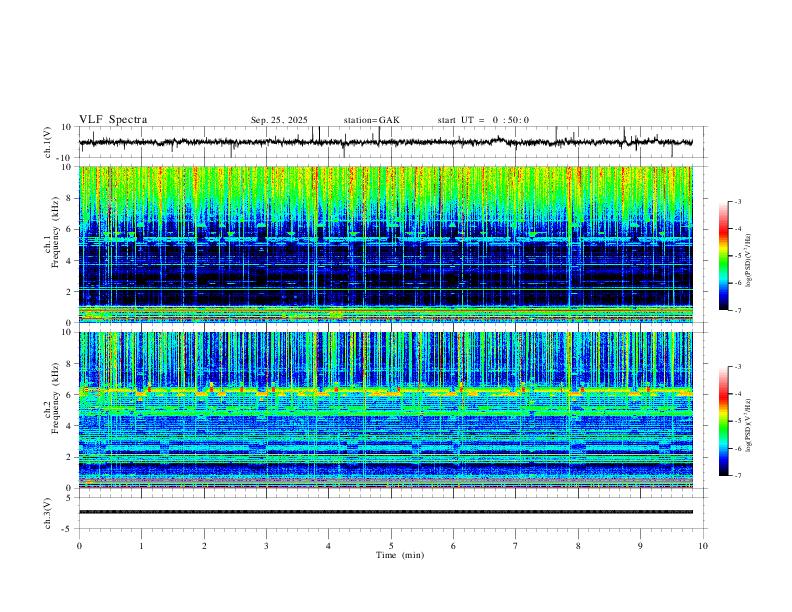Click the ch.3(V) flat trace panel
Viewport: 792px width, 612px height.
392,513
